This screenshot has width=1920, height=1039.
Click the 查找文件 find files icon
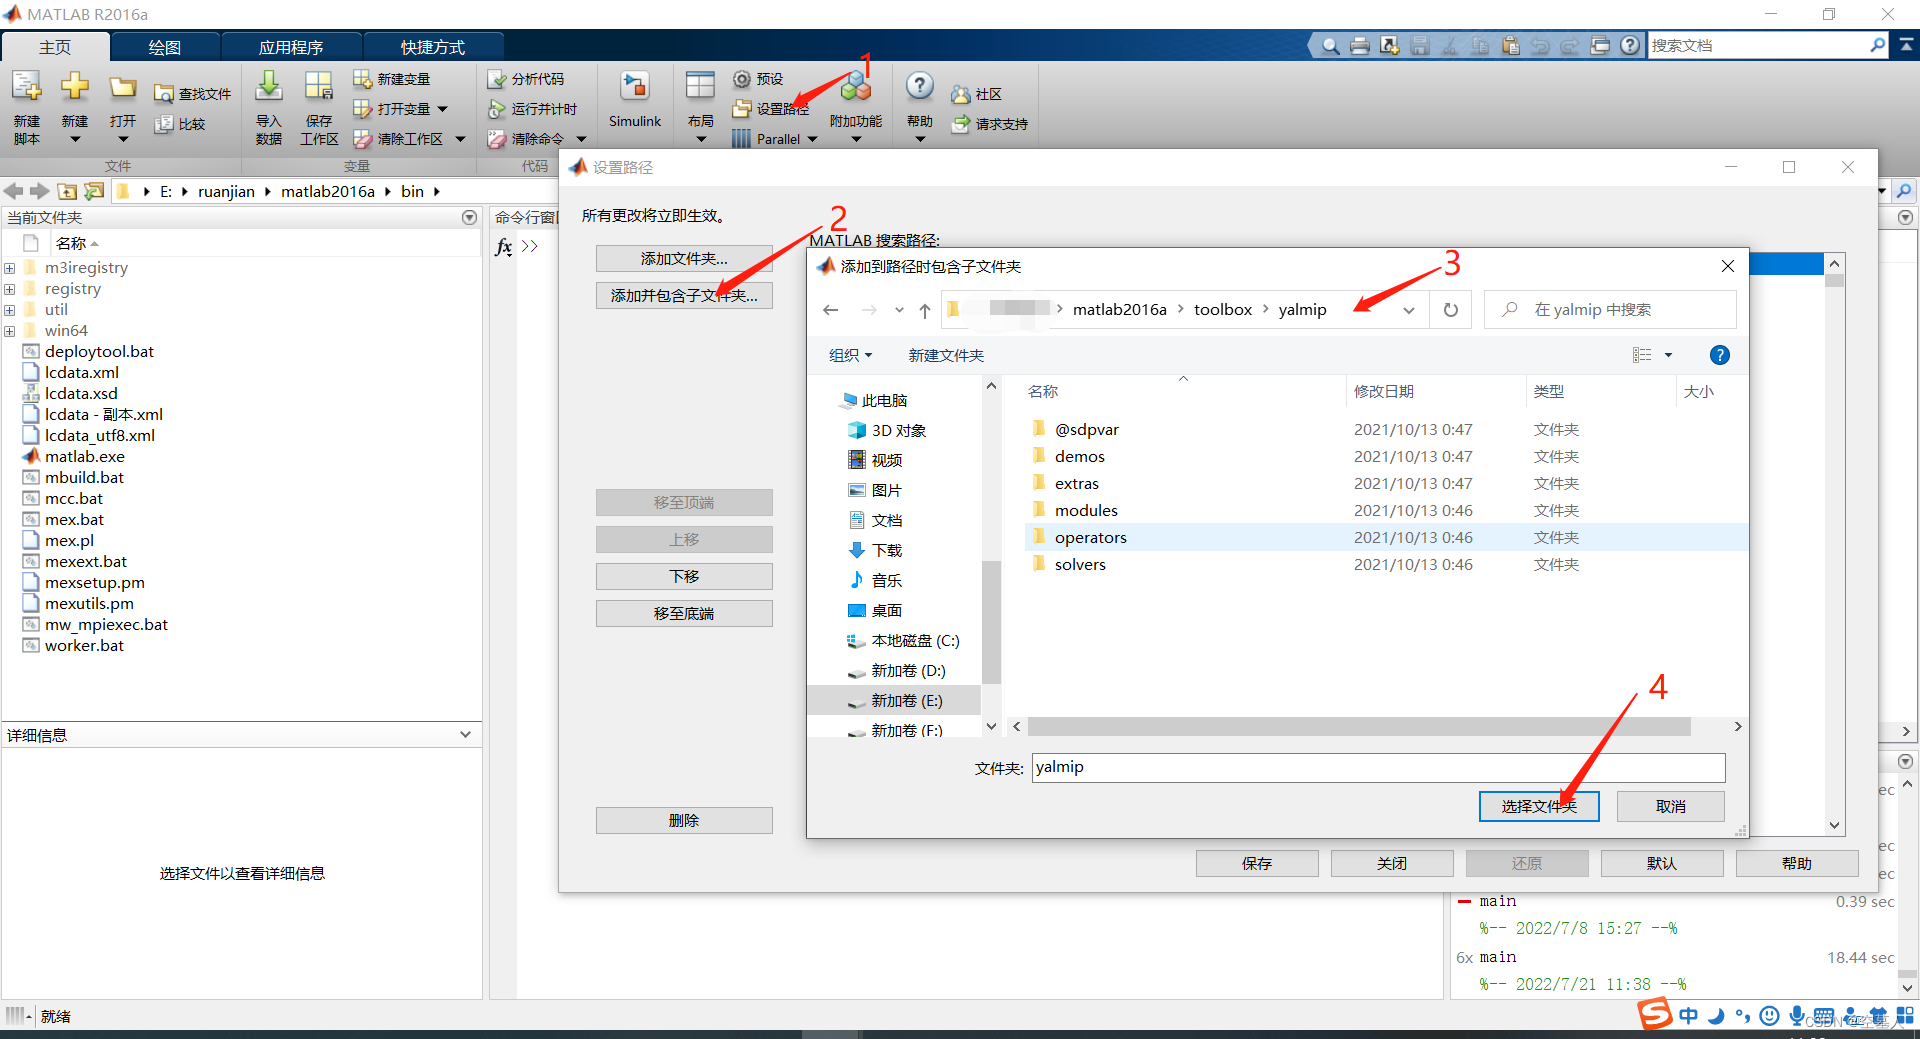point(164,94)
